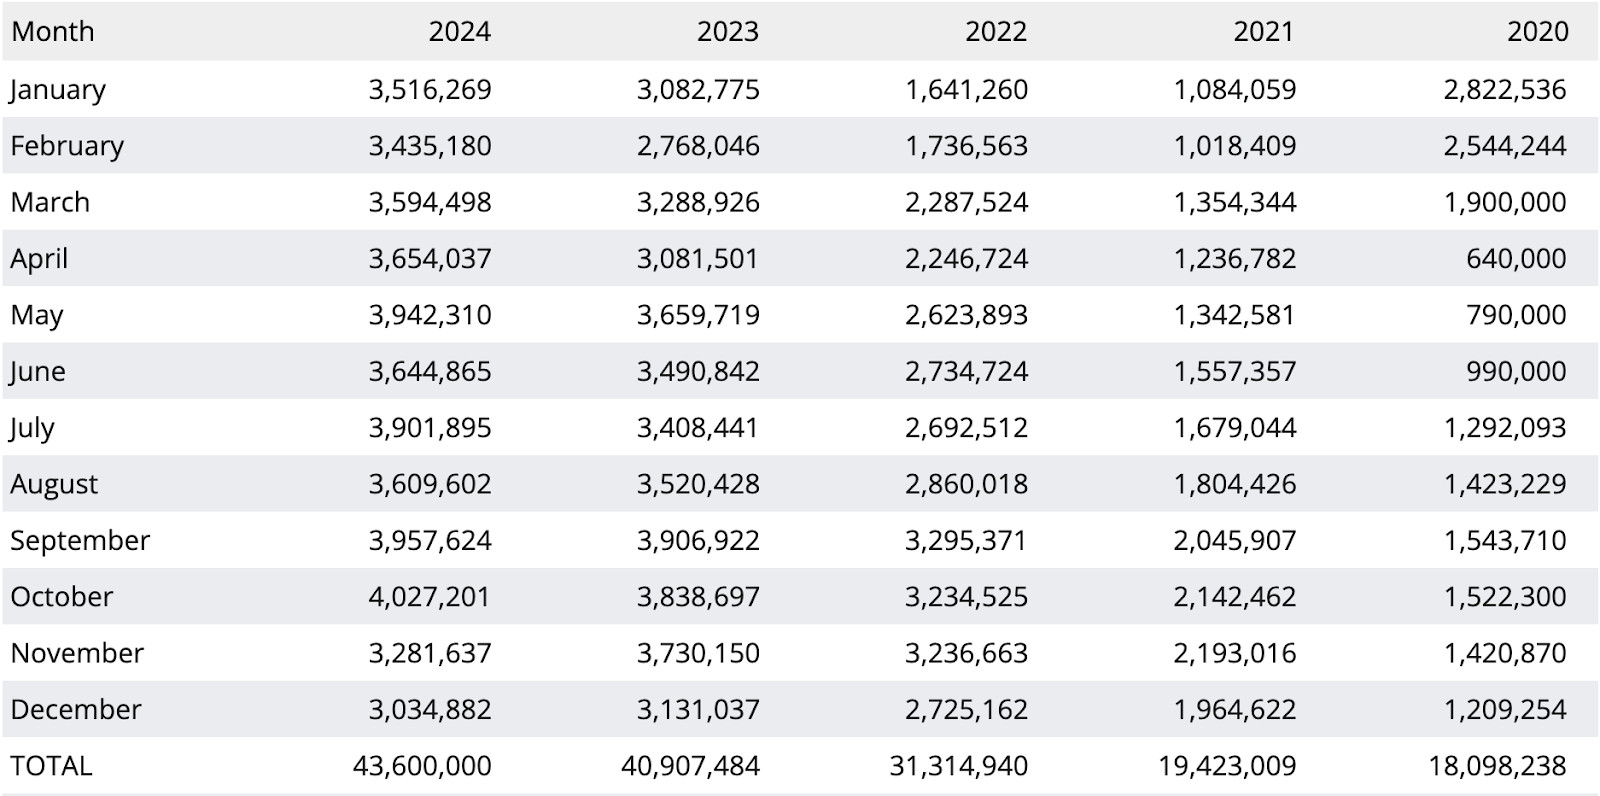Screen dimensions: 1600x796
Task: Click the 2023 column header
Action: pos(727,32)
